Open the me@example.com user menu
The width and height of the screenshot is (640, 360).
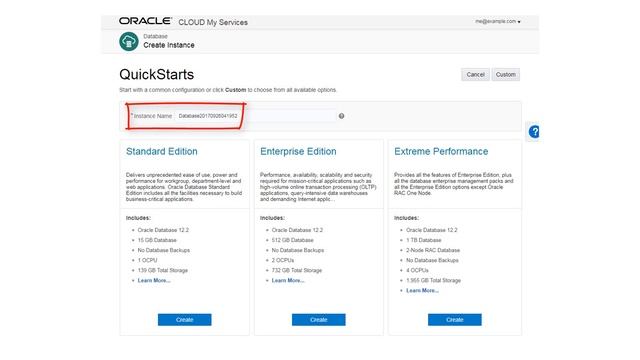pos(498,21)
